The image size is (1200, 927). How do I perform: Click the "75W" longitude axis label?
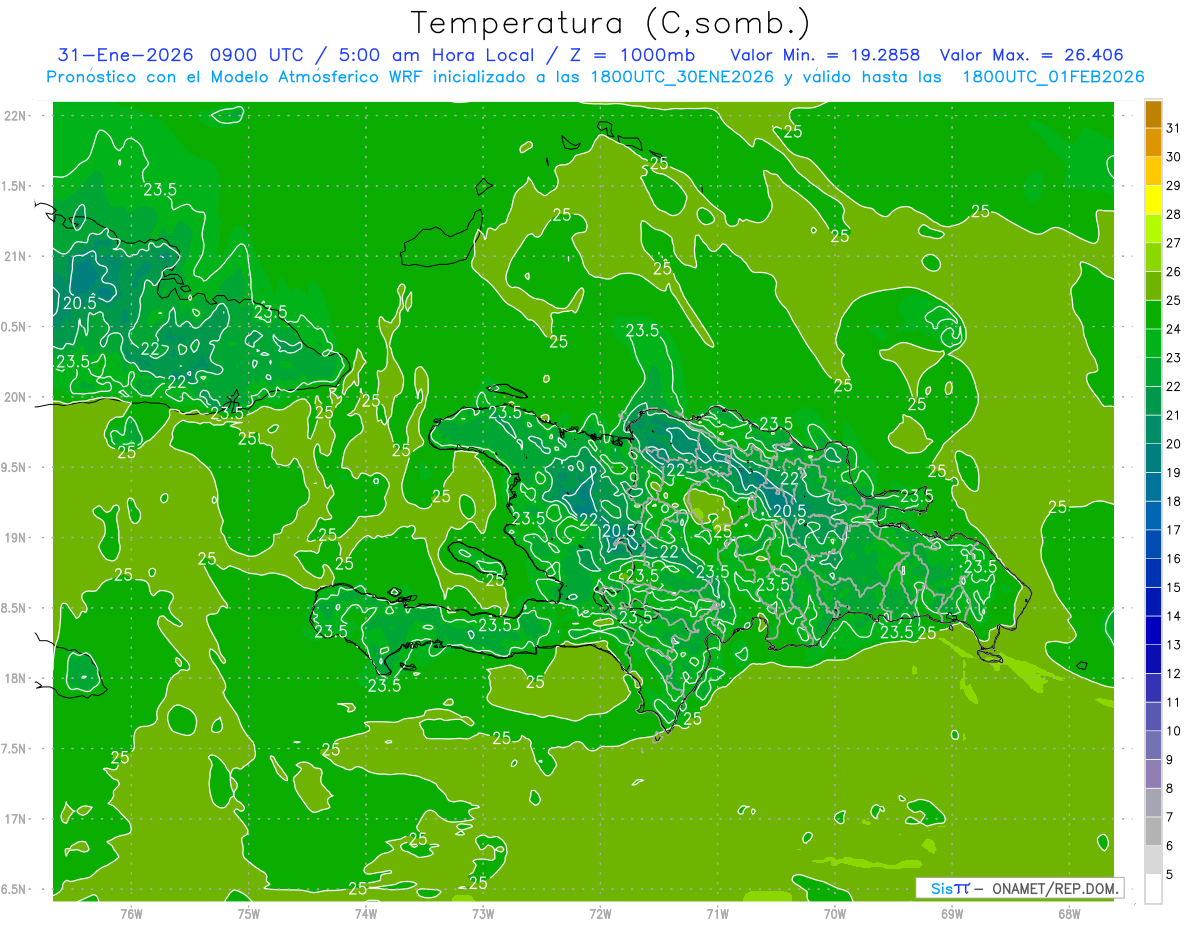click(x=249, y=913)
